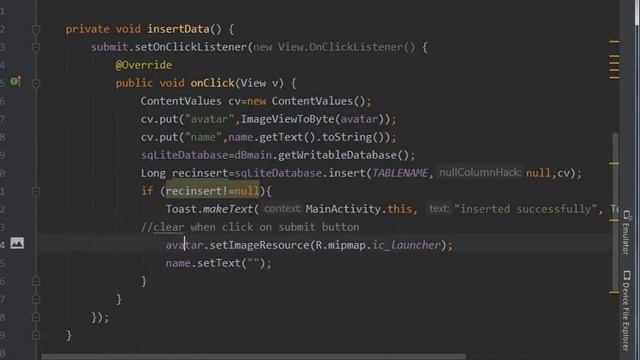
Task: Click the TABLENAME constant
Action: 400,173
